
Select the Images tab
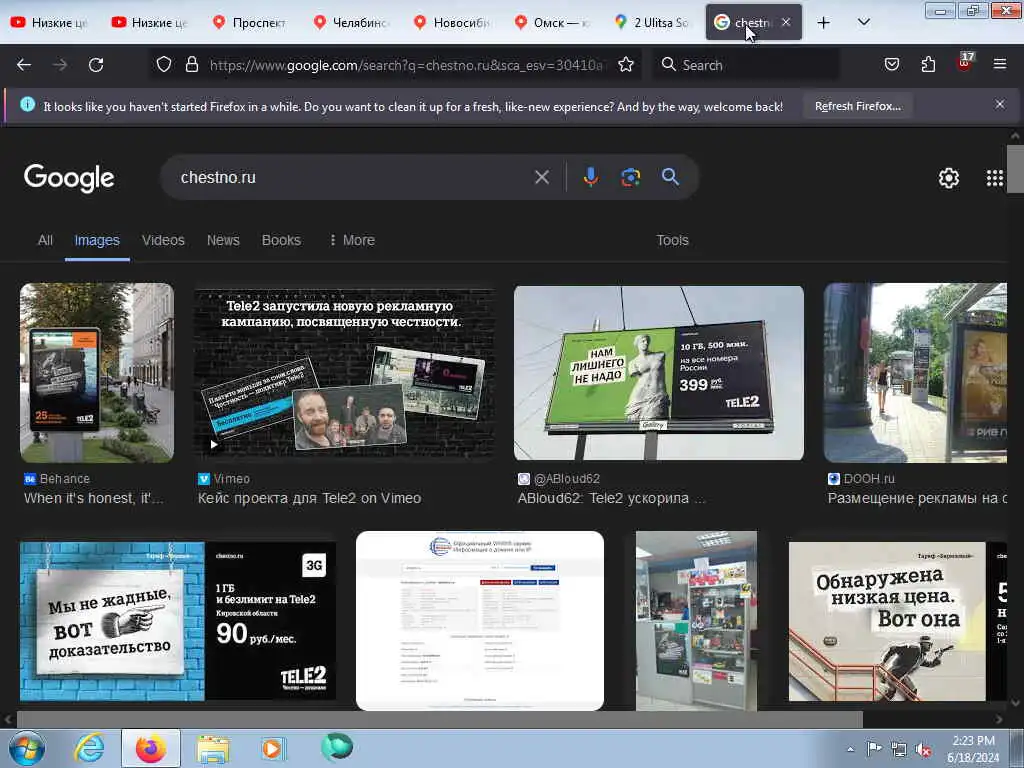point(97,240)
